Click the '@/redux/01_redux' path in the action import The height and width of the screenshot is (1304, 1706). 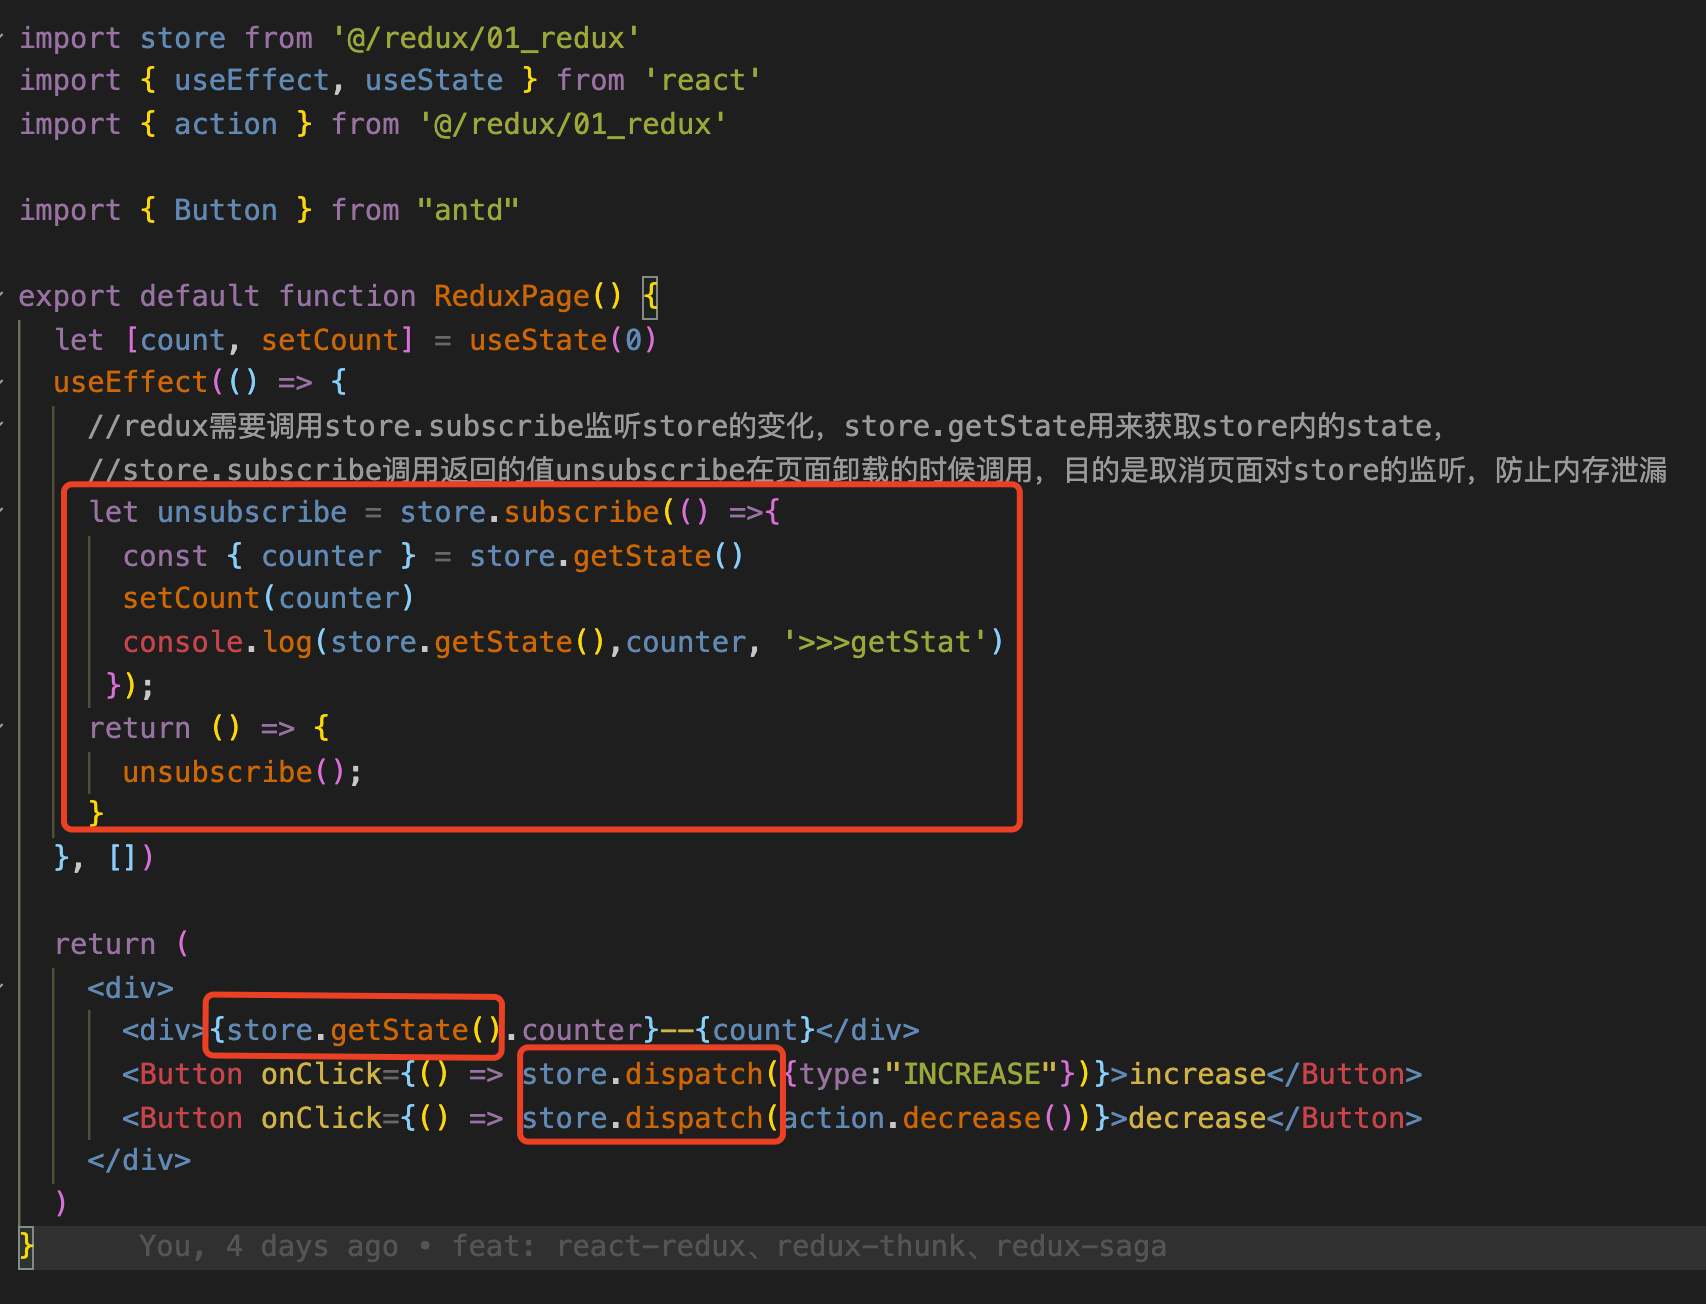click(x=573, y=124)
